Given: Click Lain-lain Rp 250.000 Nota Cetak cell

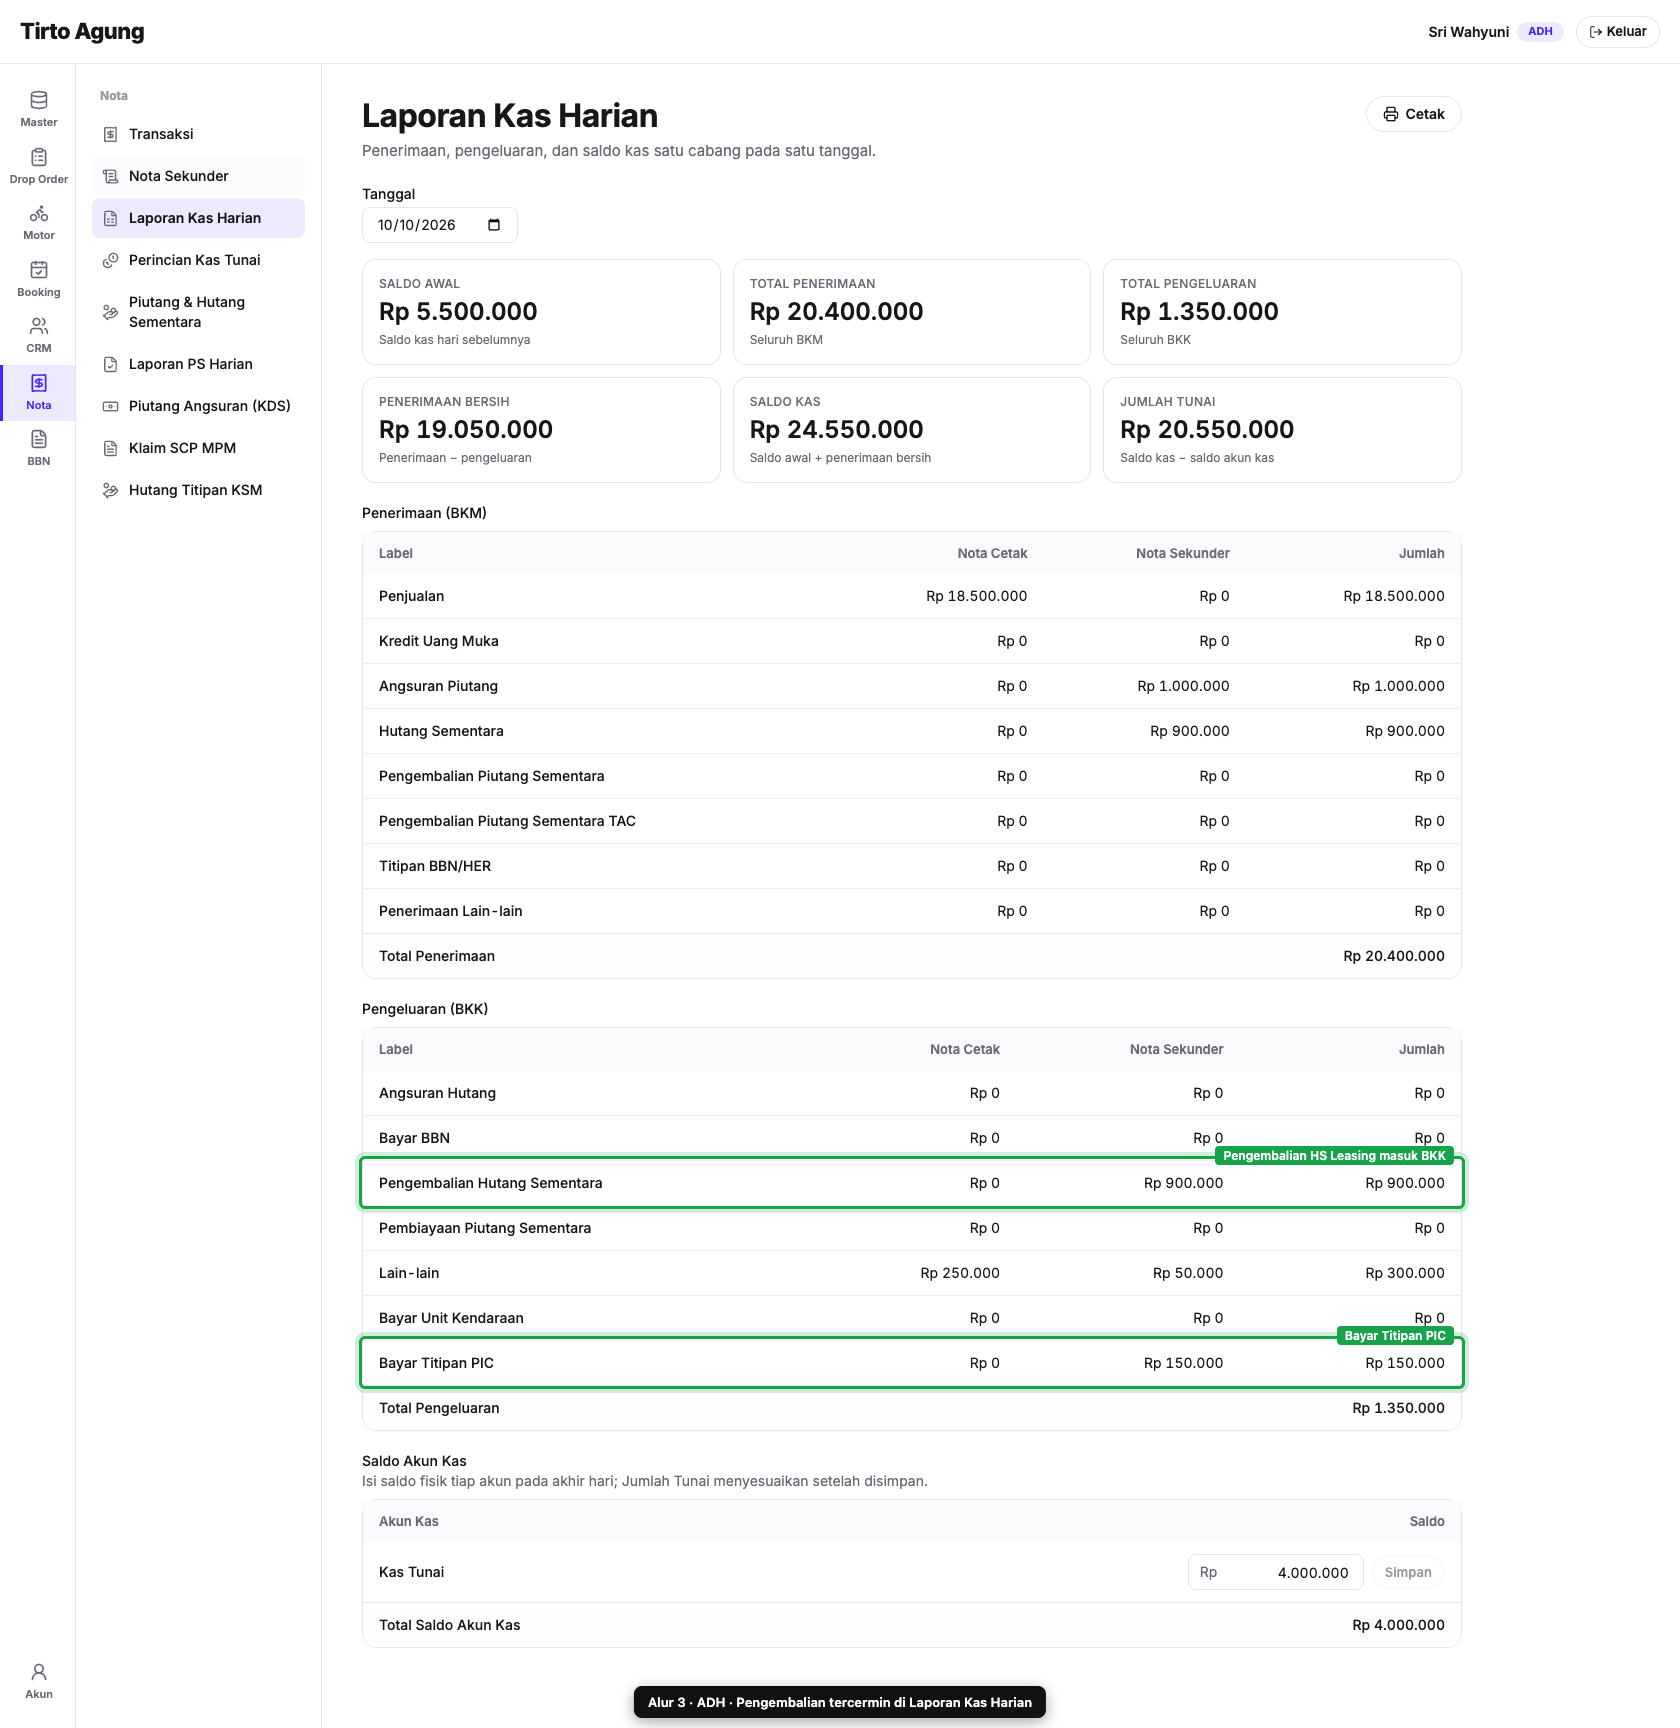Looking at the screenshot, I should [x=960, y=1273].
